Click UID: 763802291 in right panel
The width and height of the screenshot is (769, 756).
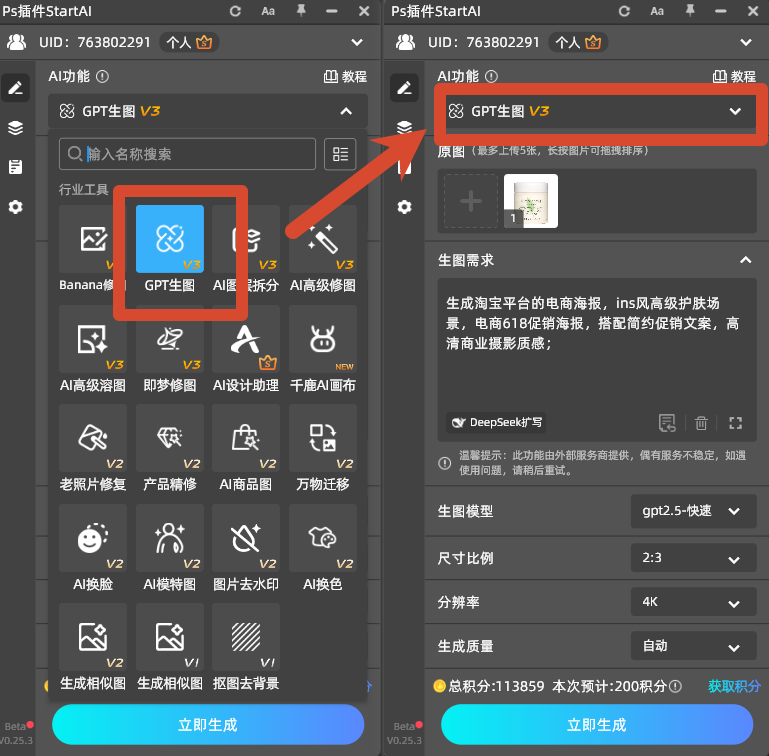[484, 43]
